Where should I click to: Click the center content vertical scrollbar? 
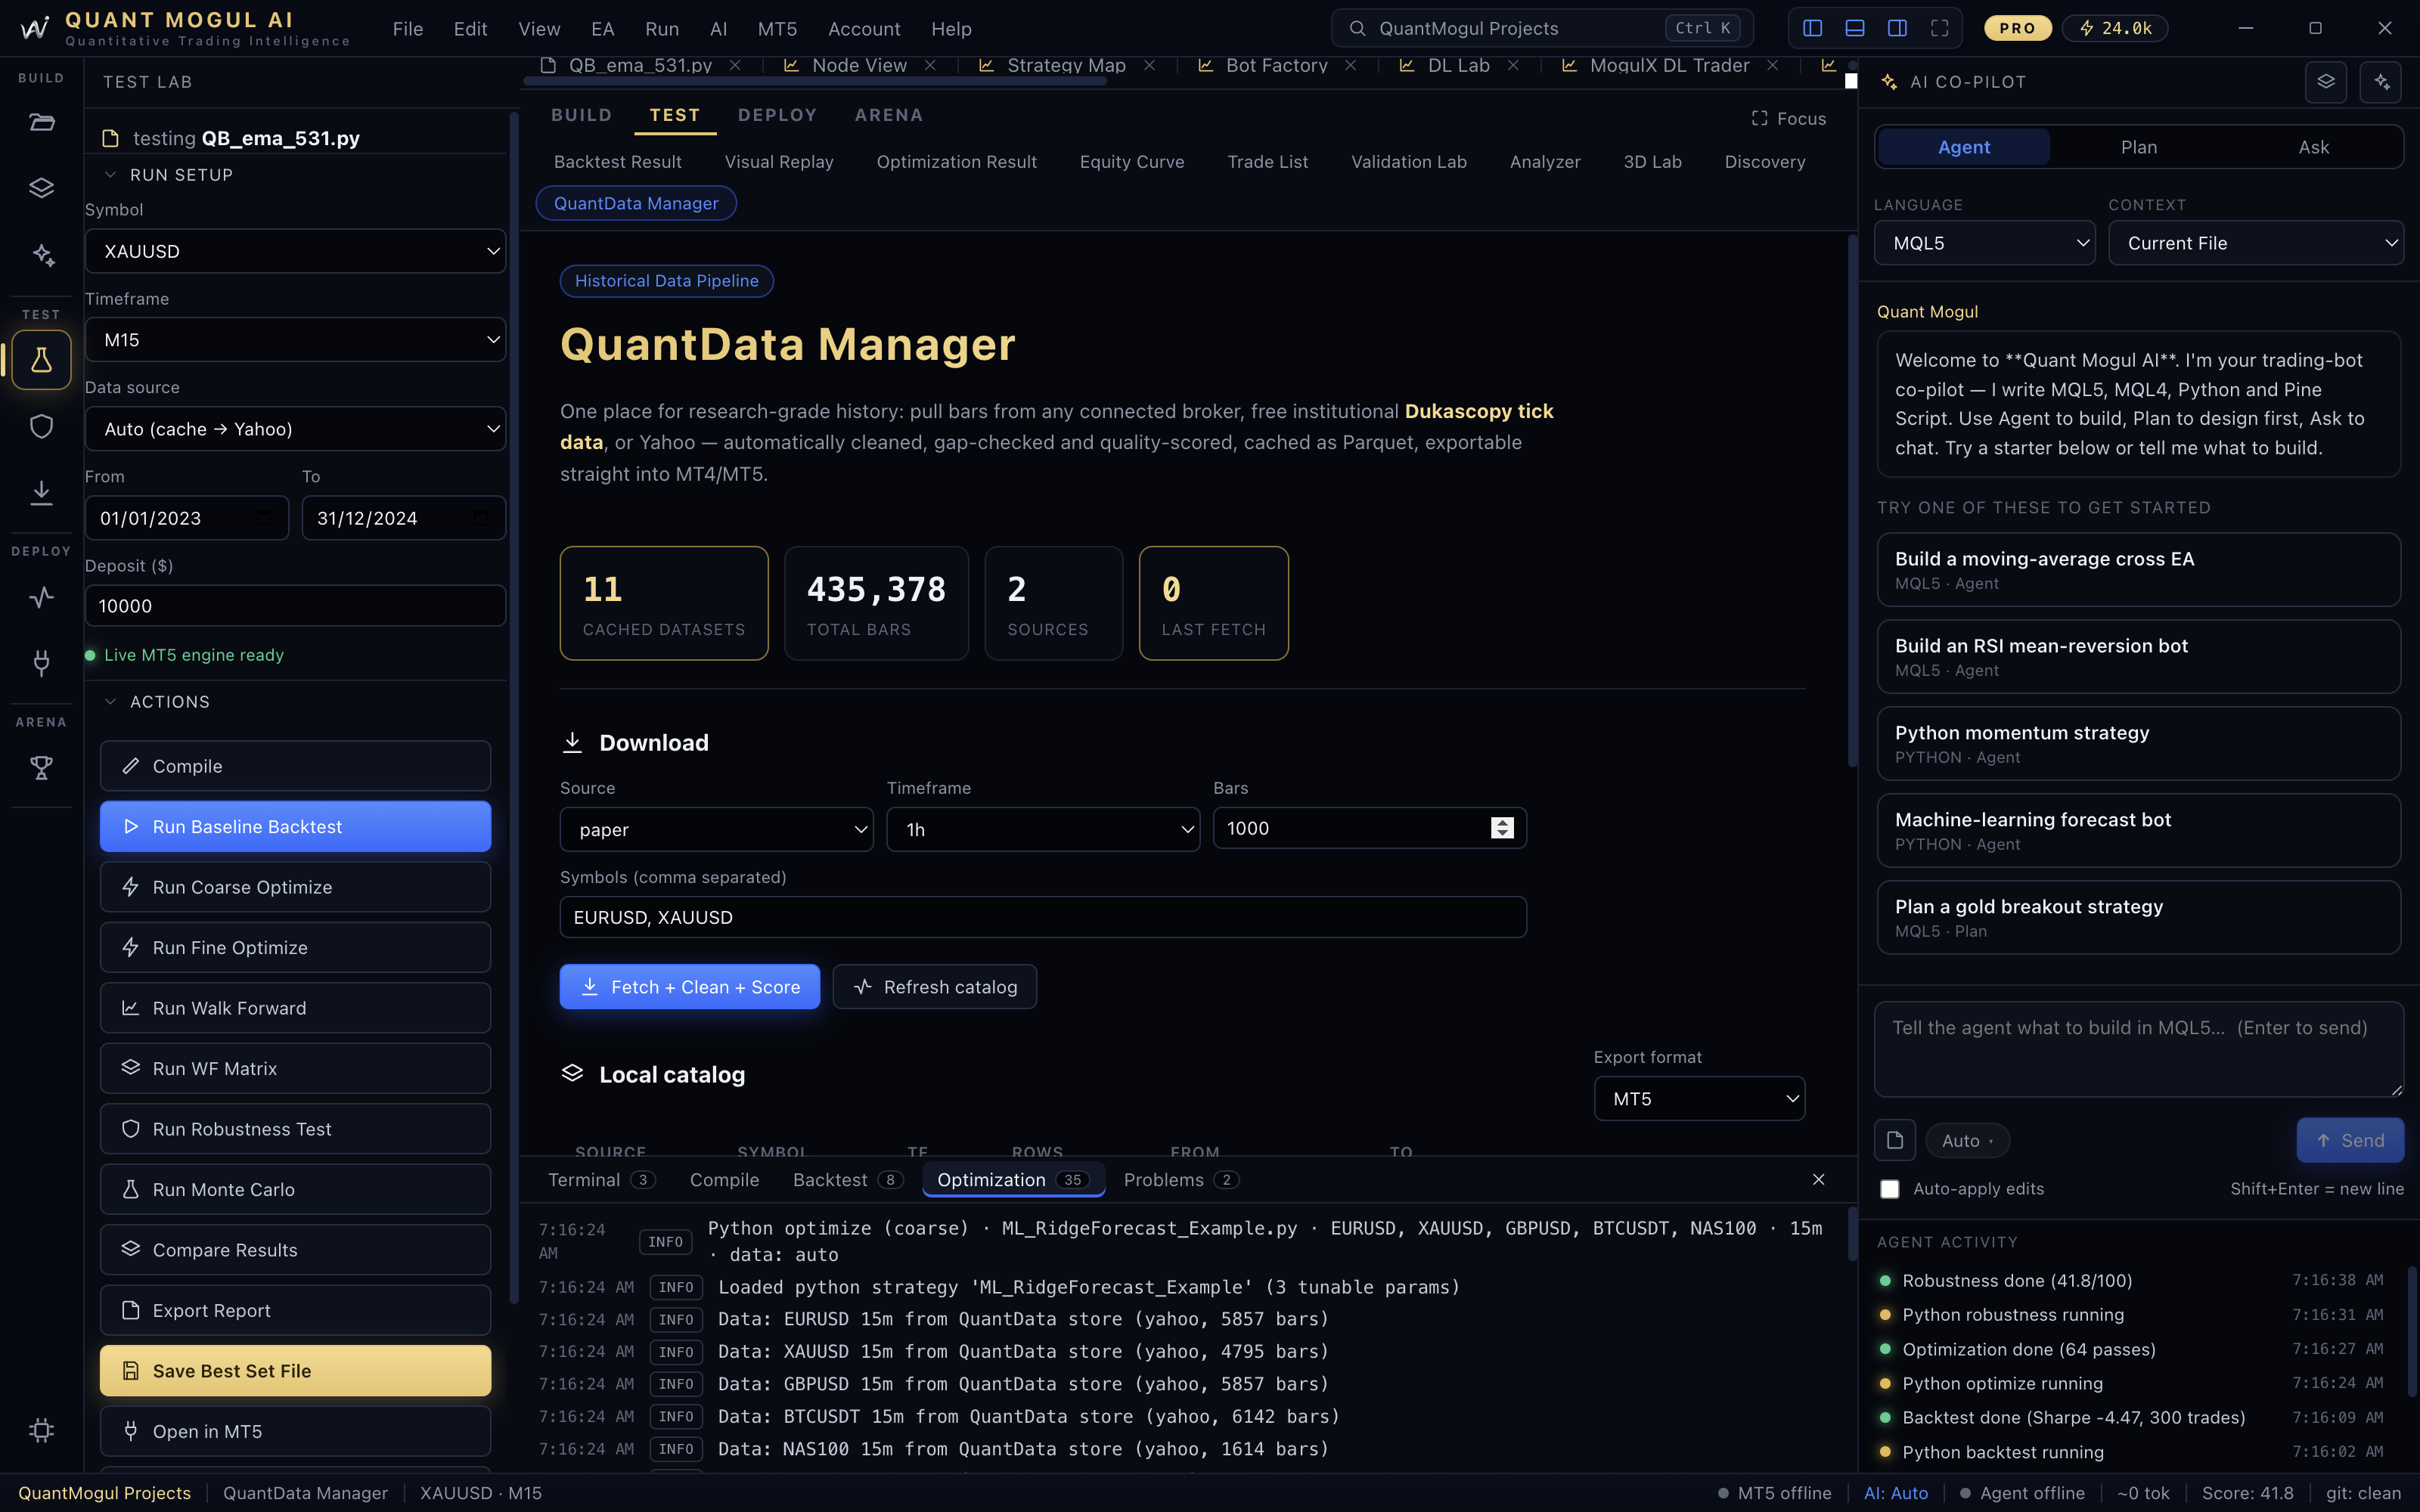point(1851,500)
